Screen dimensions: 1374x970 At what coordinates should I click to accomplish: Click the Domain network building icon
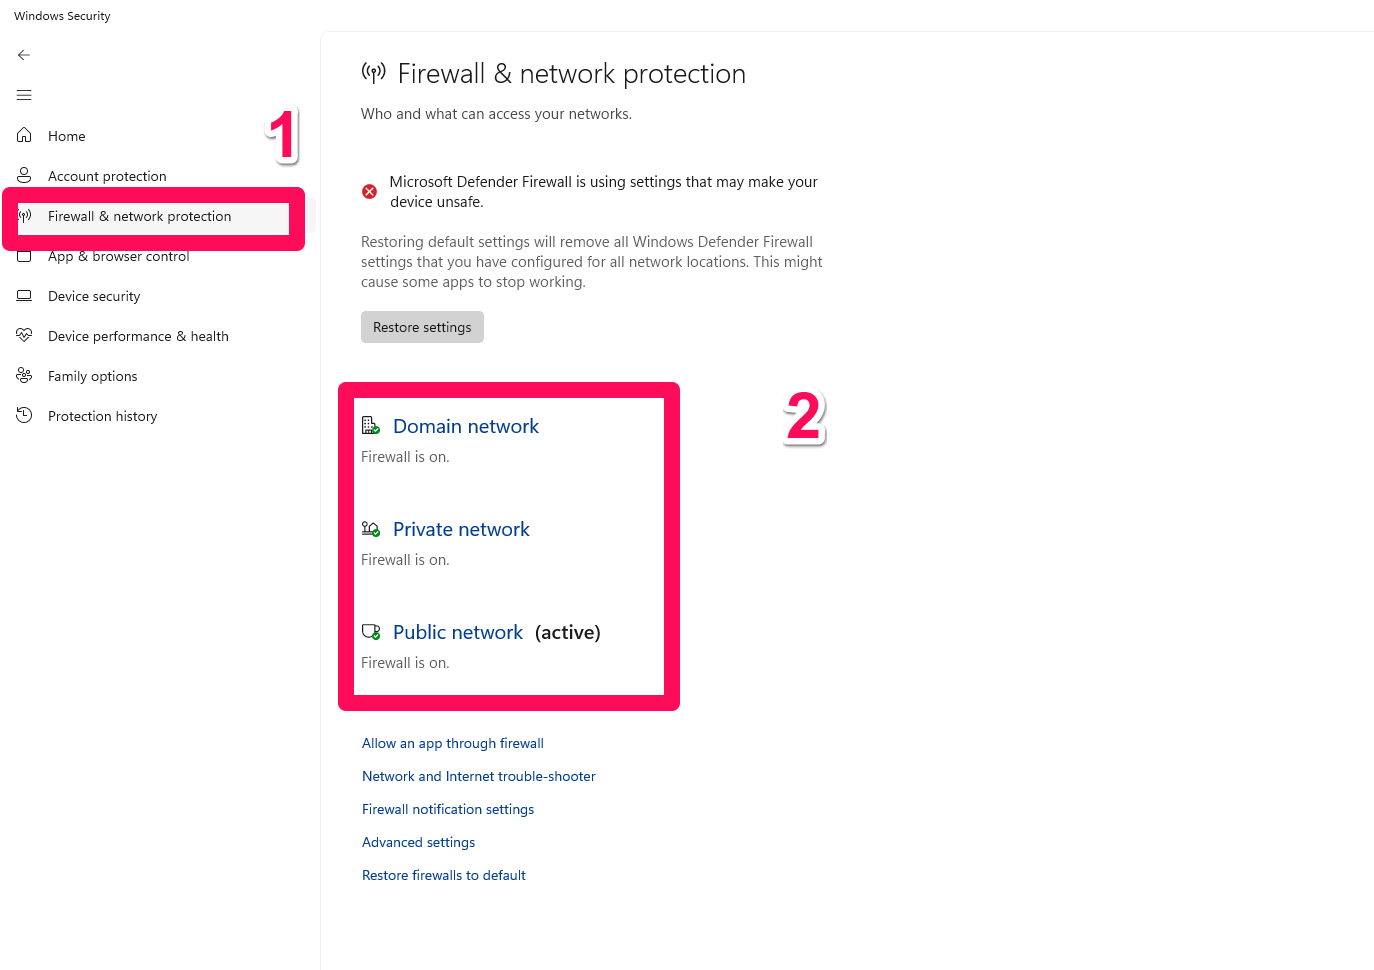point(370,424)
